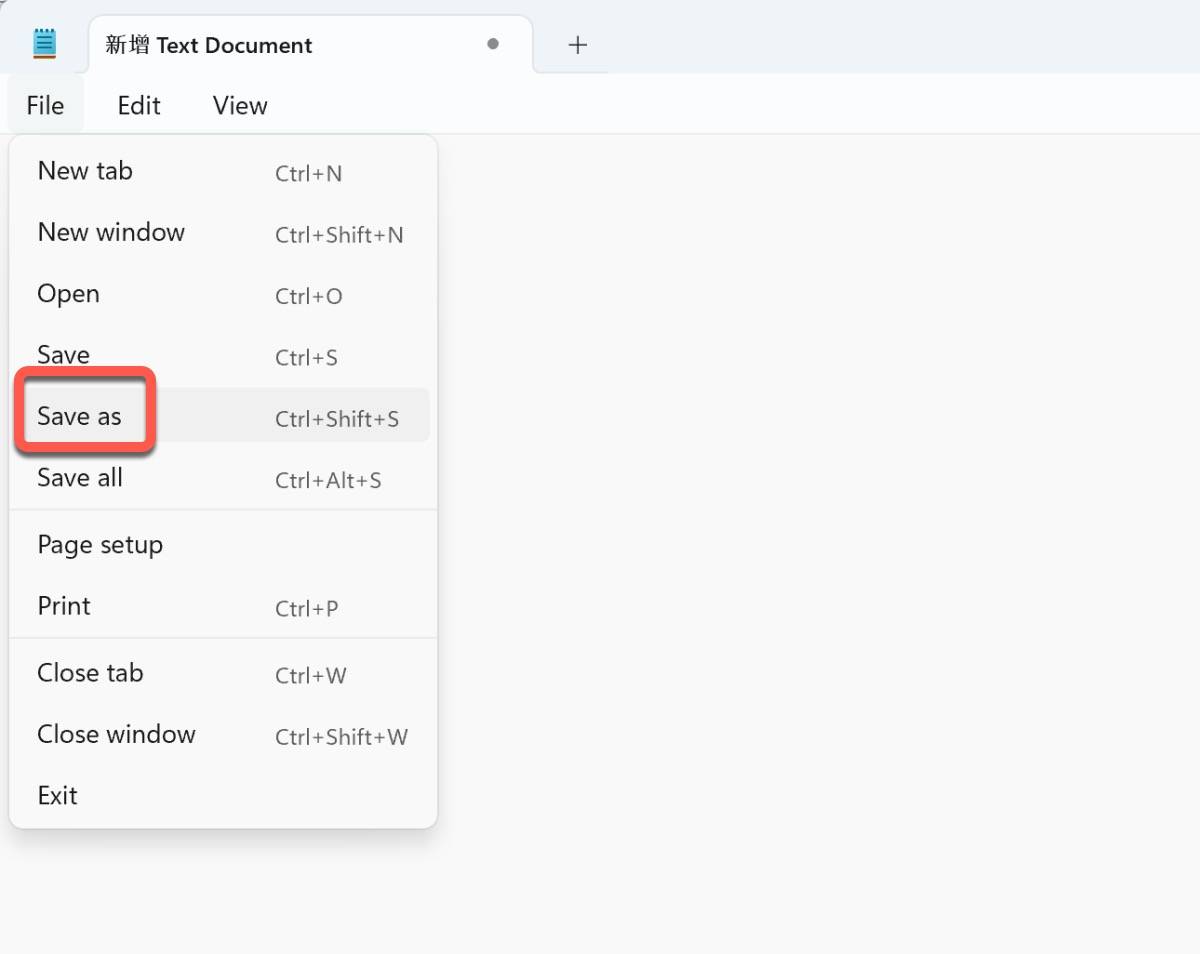Choose New tab from File menu
The height and width of the screenshot is (954, 1200).
(85, 171)
